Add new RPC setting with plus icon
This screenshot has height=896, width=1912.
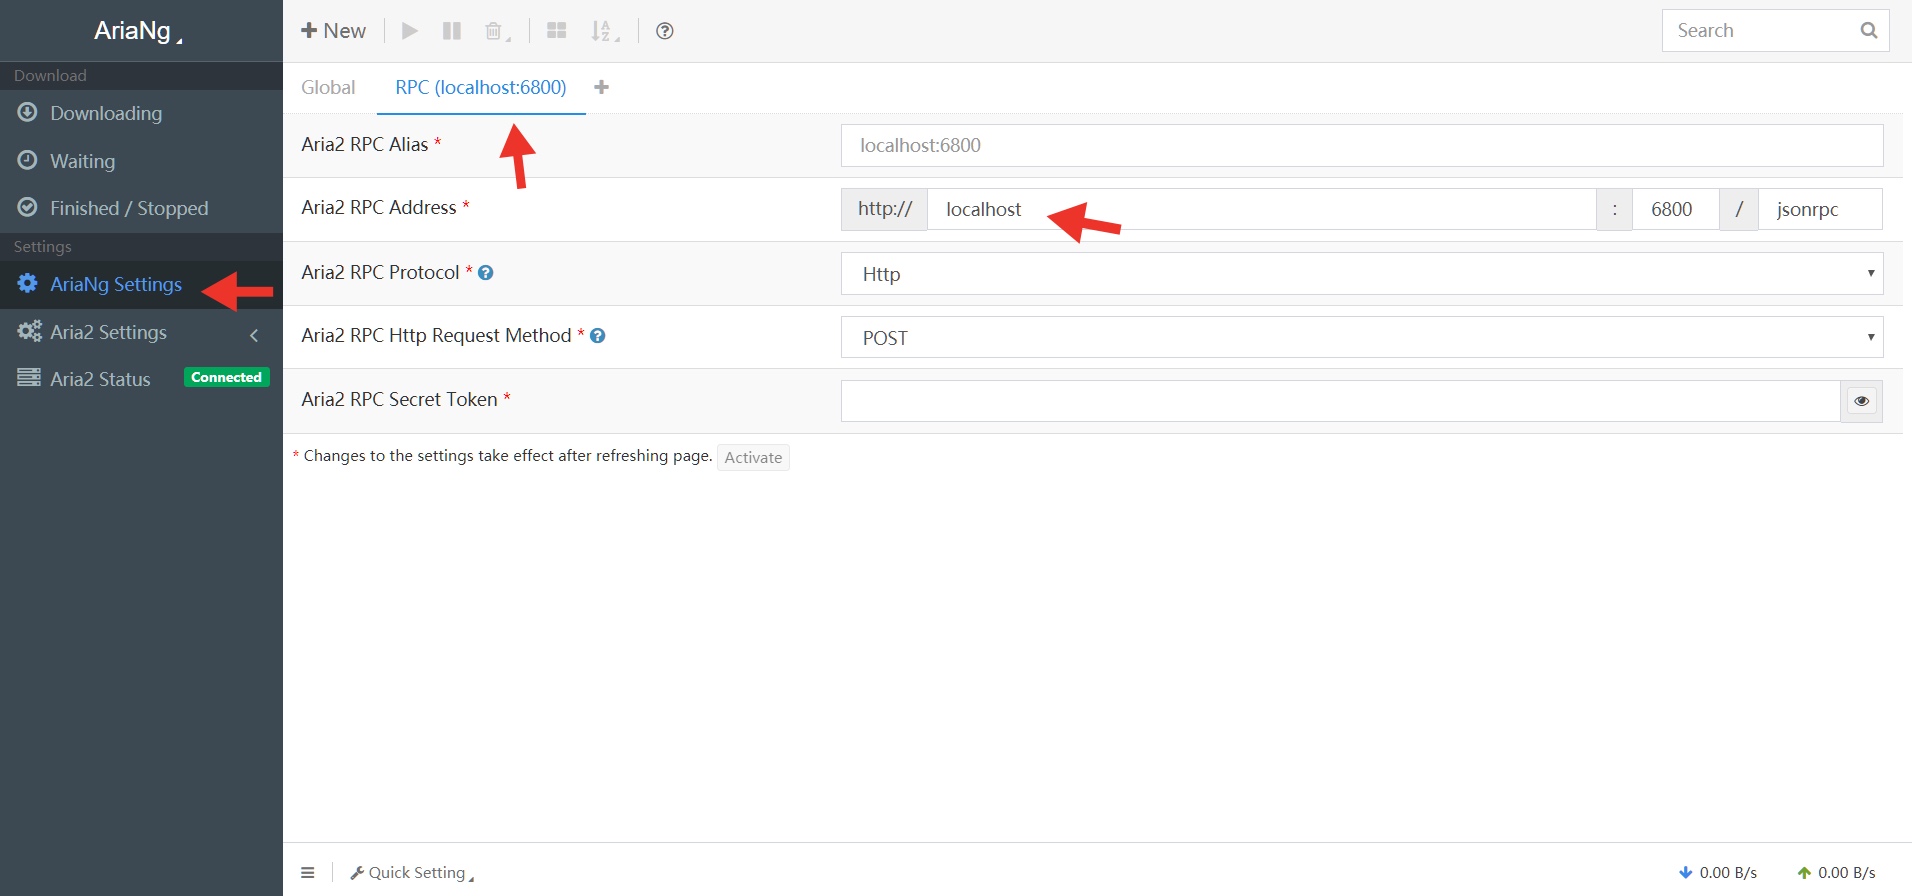pos(601,87)
